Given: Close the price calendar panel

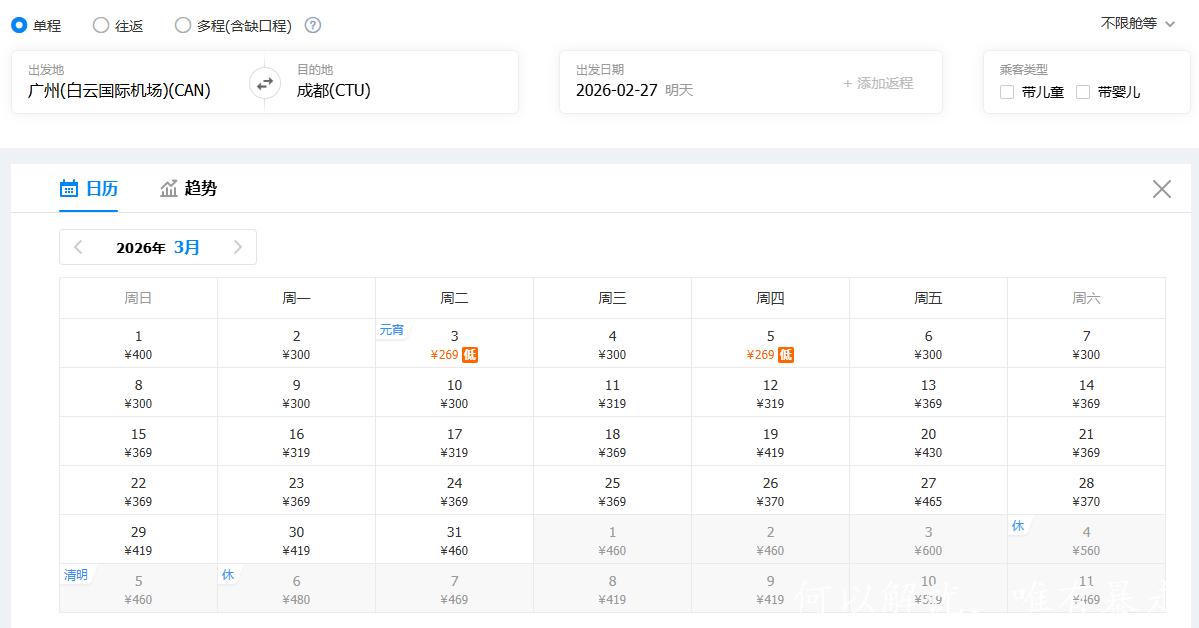Looking at the screenshot, I should click(1161, 189).
